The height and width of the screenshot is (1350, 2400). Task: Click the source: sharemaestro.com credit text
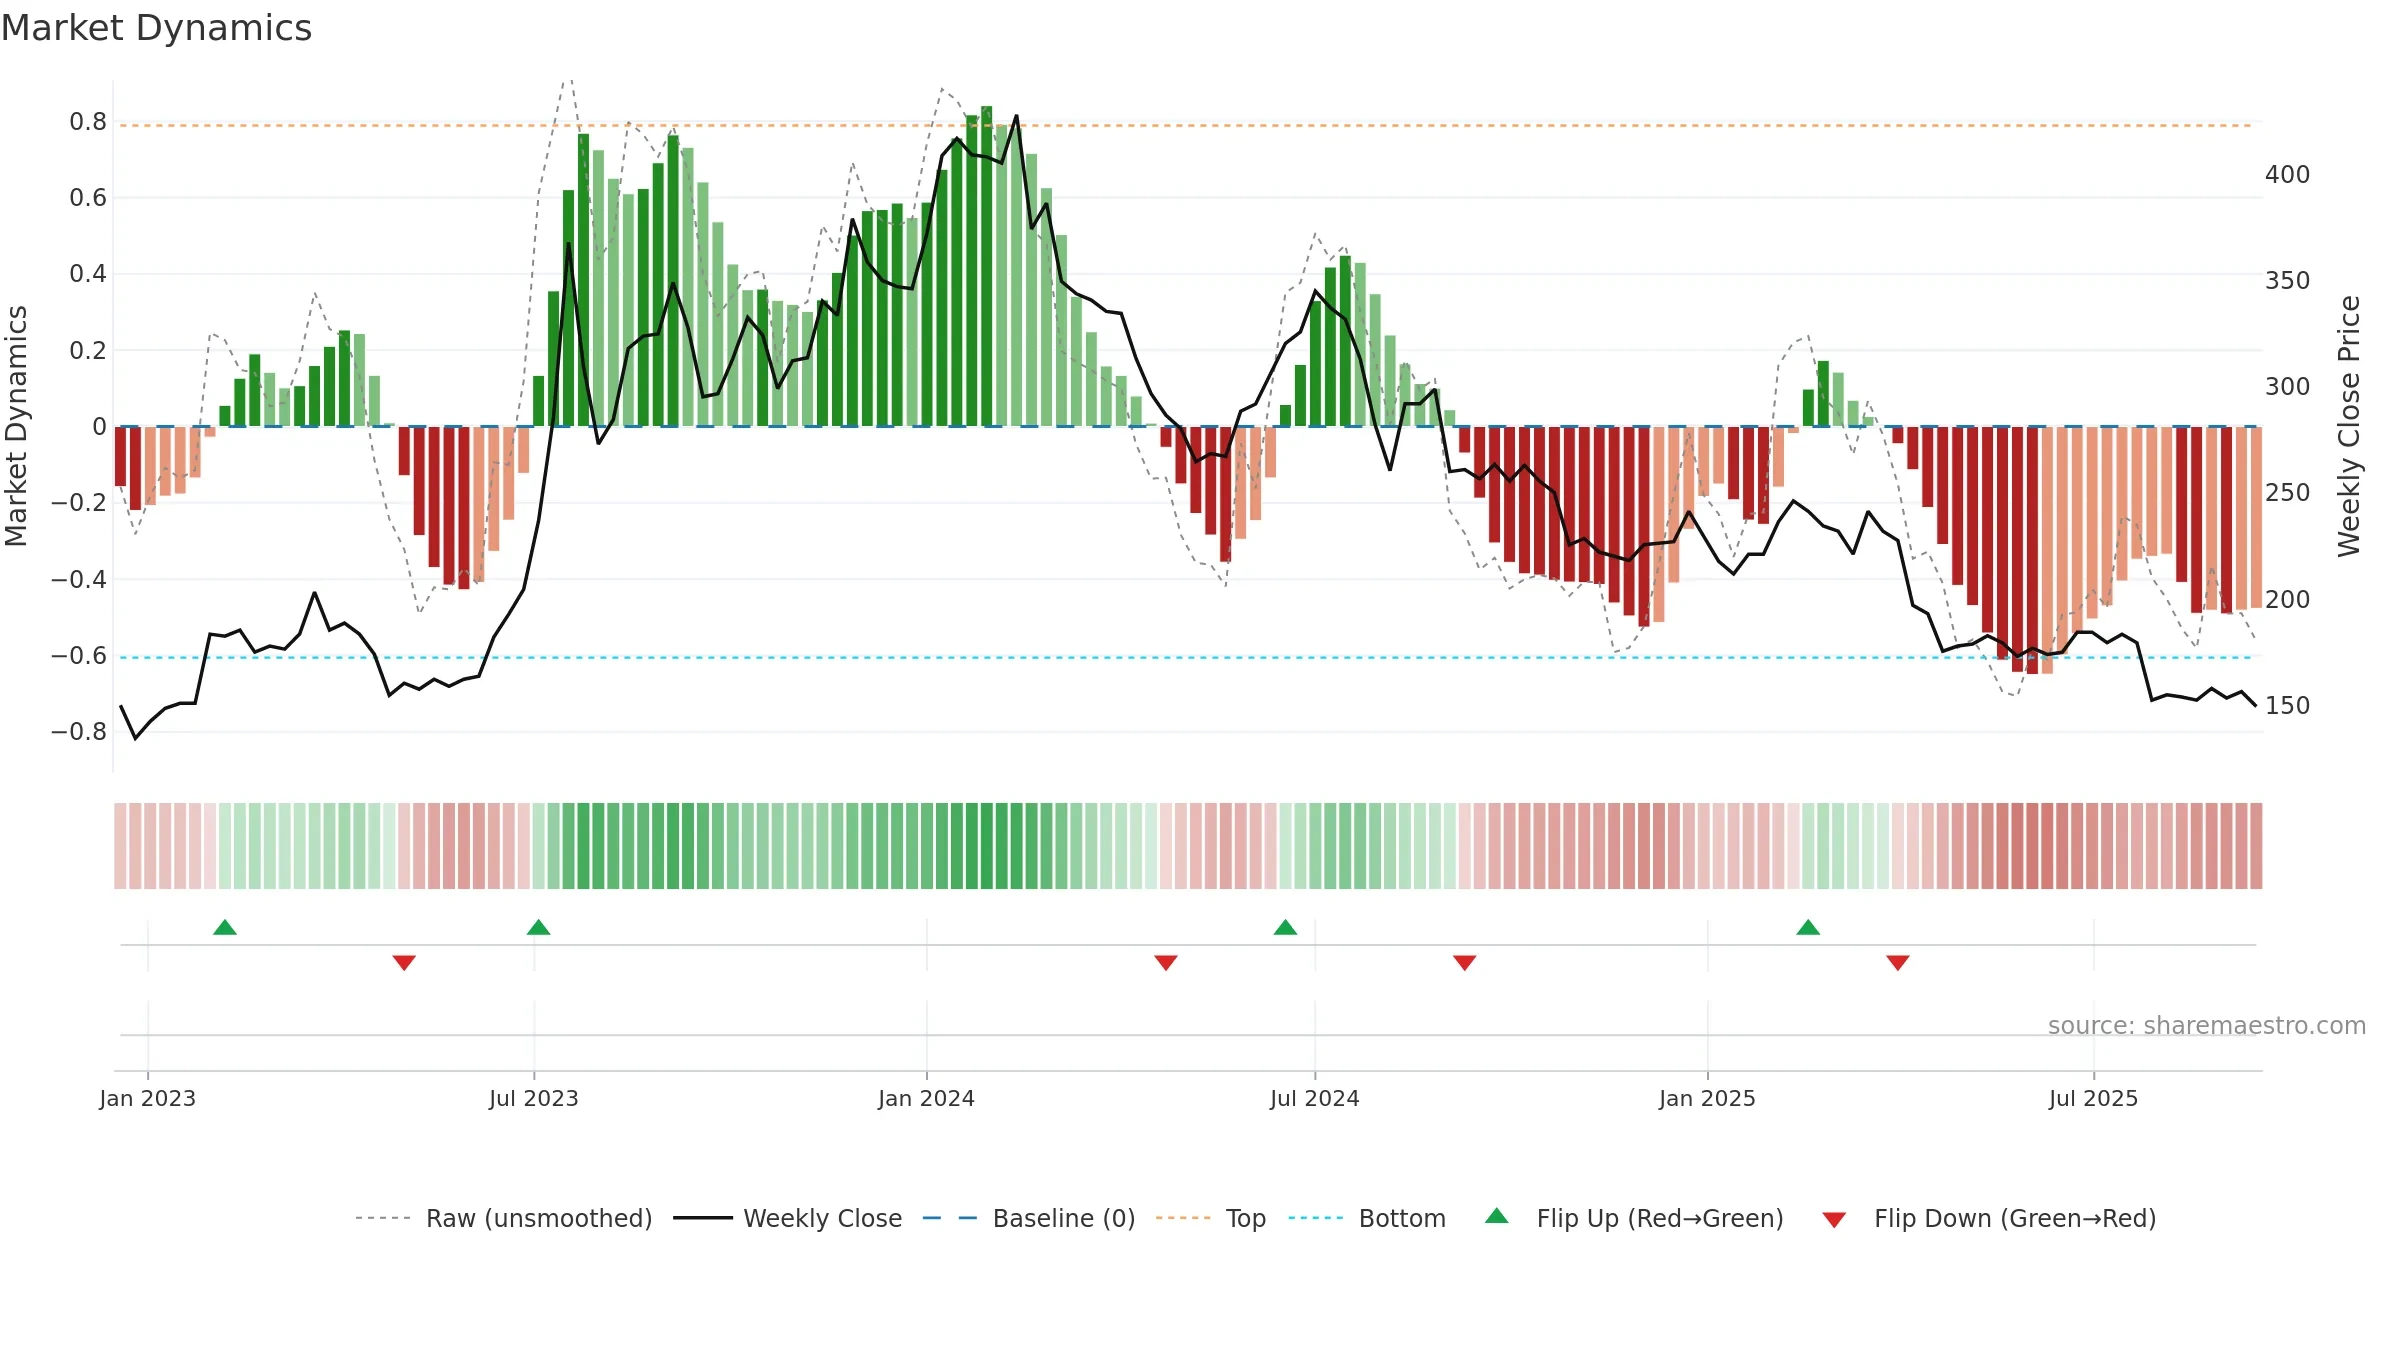[x=2207, y=1025]
